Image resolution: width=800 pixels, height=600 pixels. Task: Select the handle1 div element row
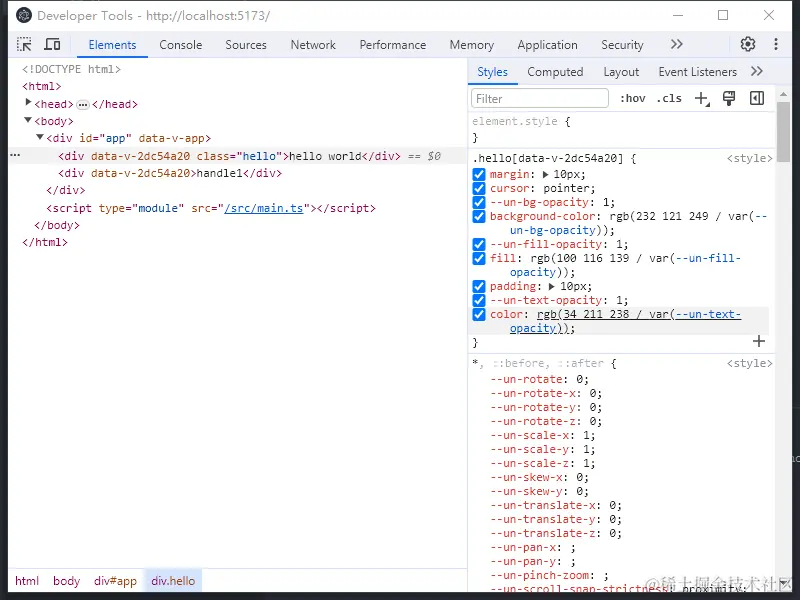(x=170, y=173)
